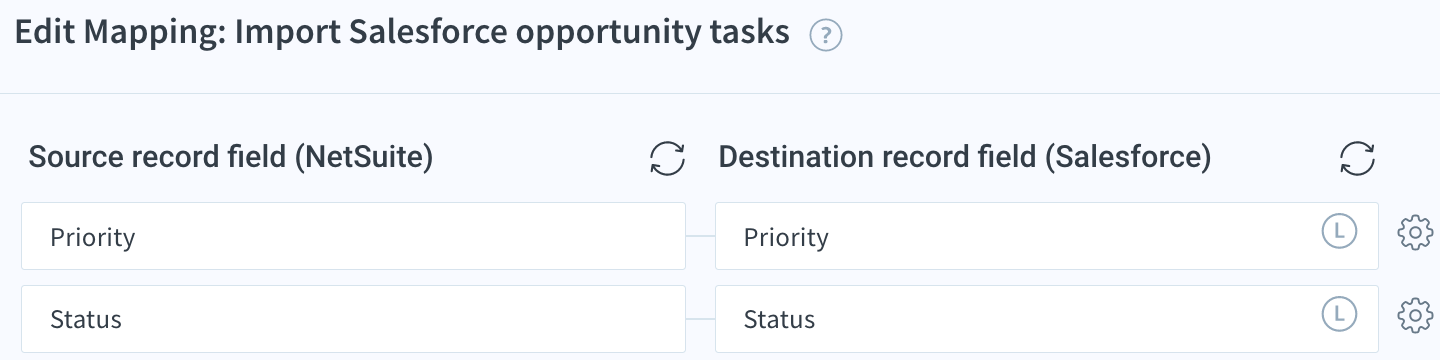Viewport: 1440px width, 360px height.
Task: Click the connector line between Priority fields
Action: [701, 237]
